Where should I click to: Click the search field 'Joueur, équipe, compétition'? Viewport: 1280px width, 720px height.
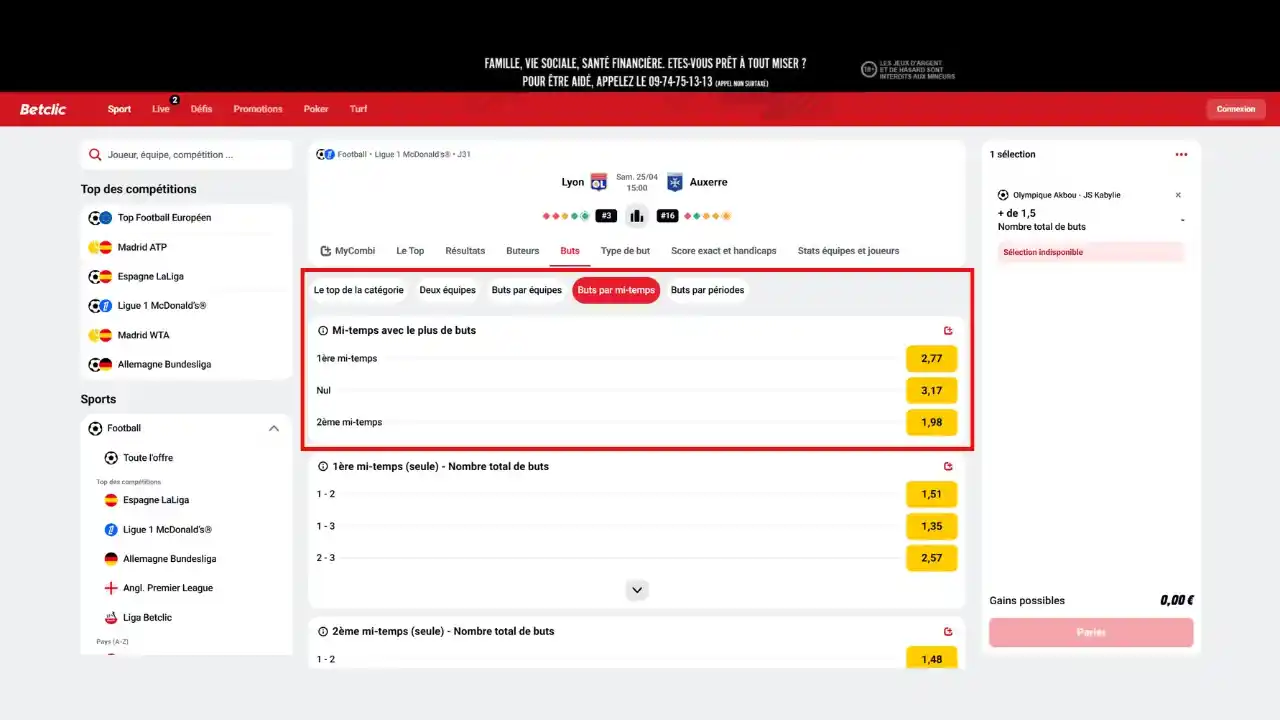click(186, 155)
